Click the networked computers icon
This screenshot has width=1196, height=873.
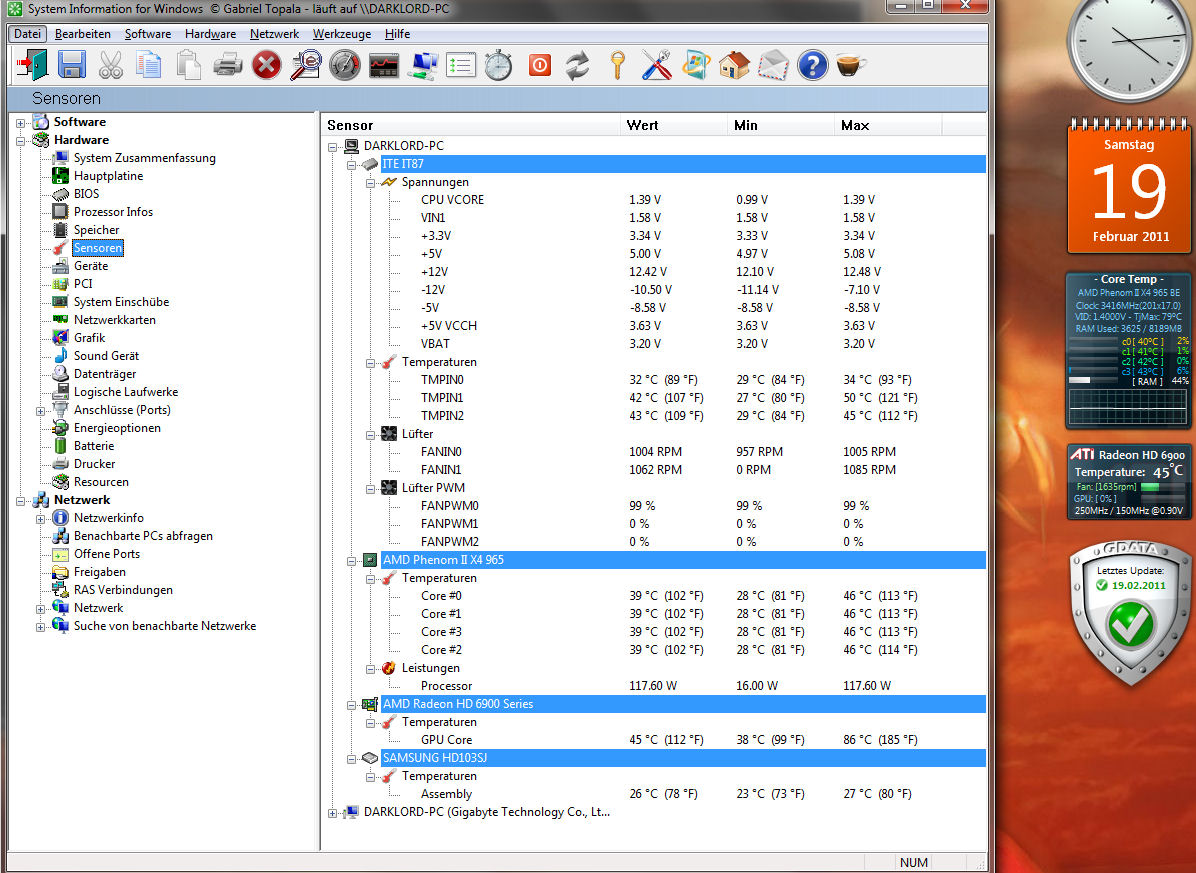(422, 65)
